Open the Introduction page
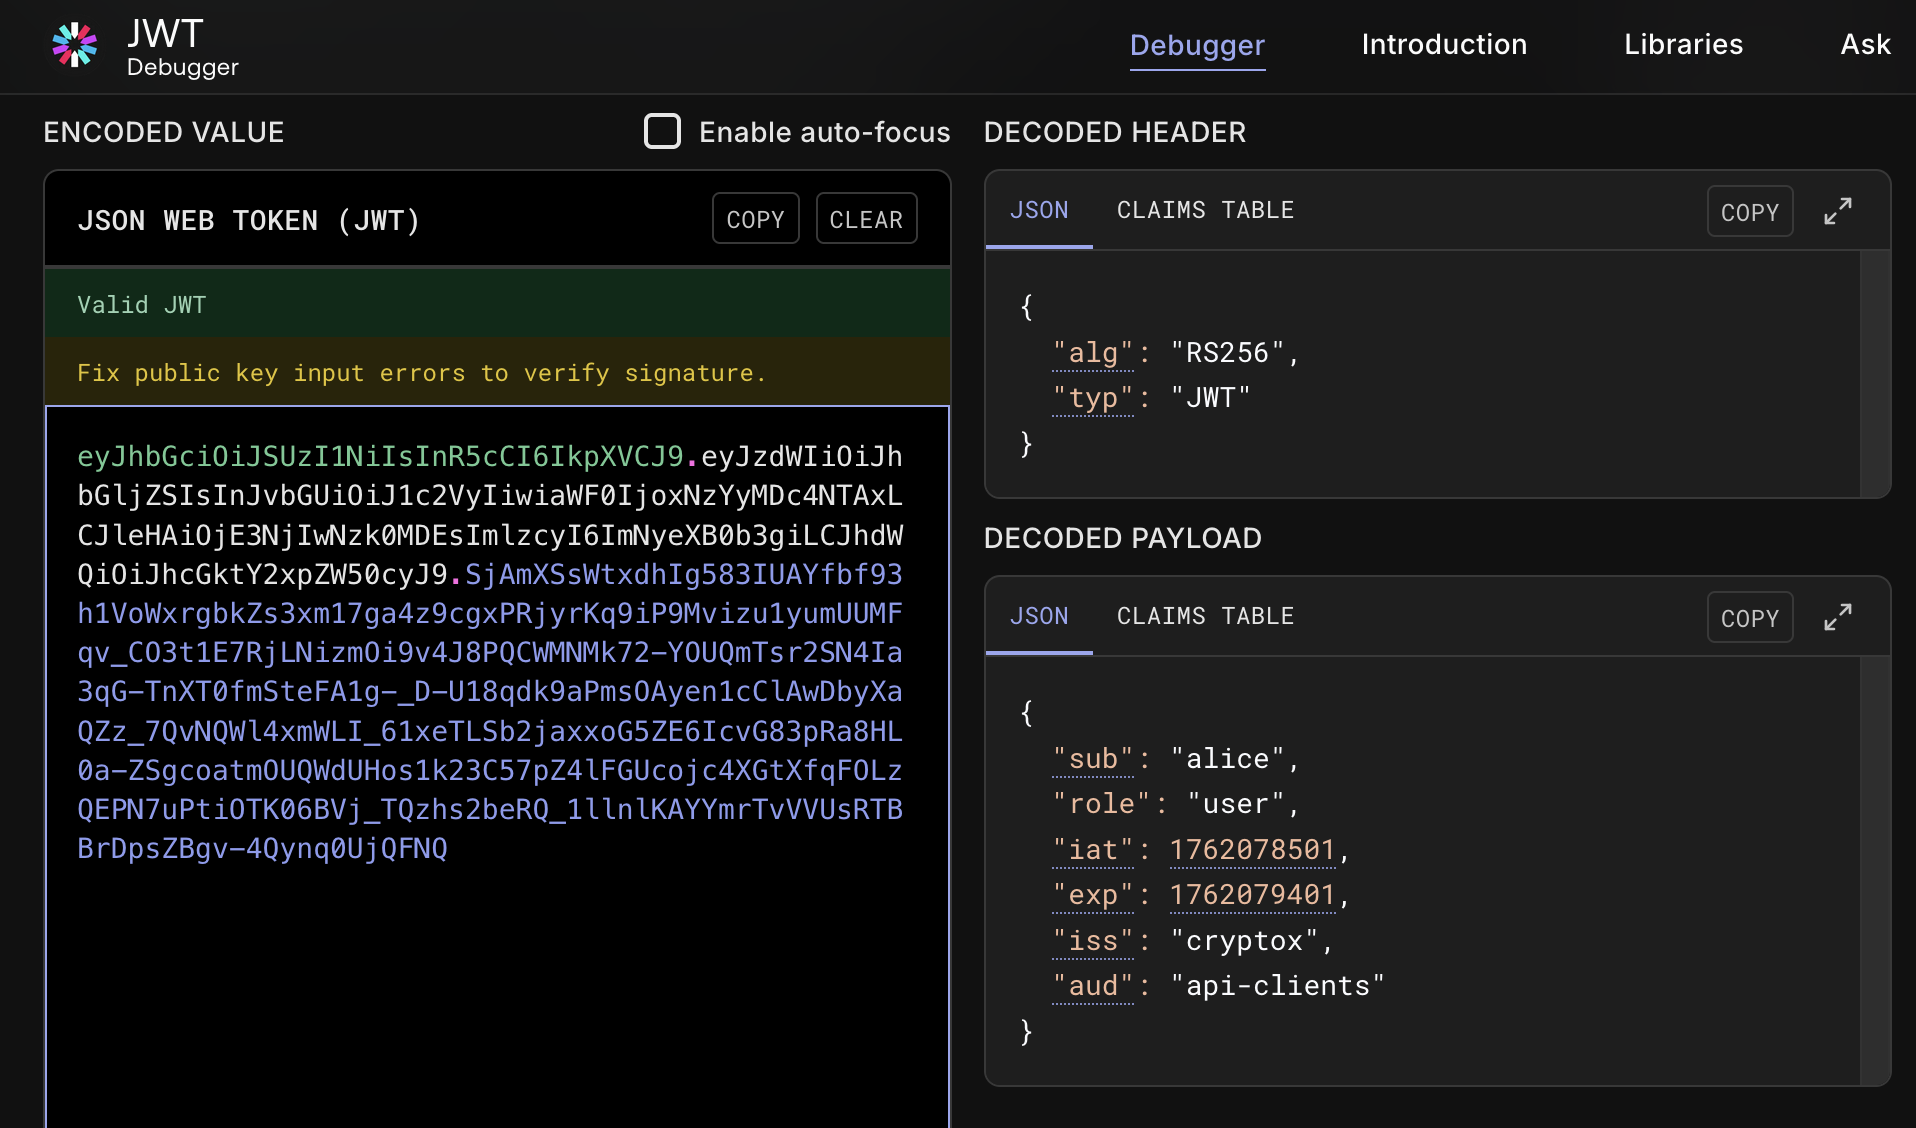 tap(1443, 44)
